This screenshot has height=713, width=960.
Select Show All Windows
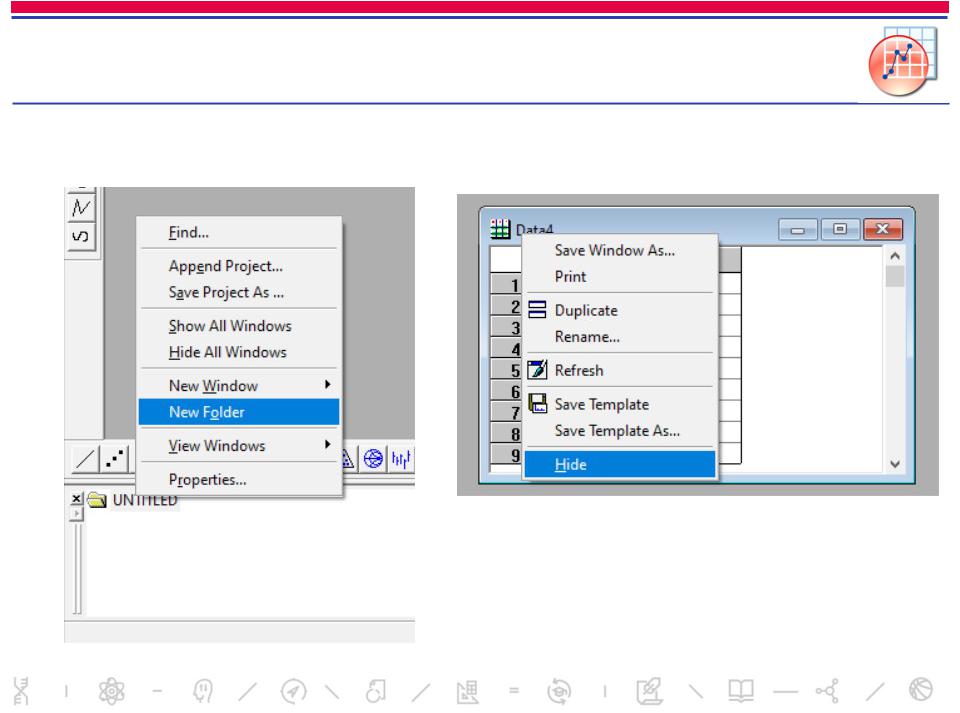[x=230, y=326]
